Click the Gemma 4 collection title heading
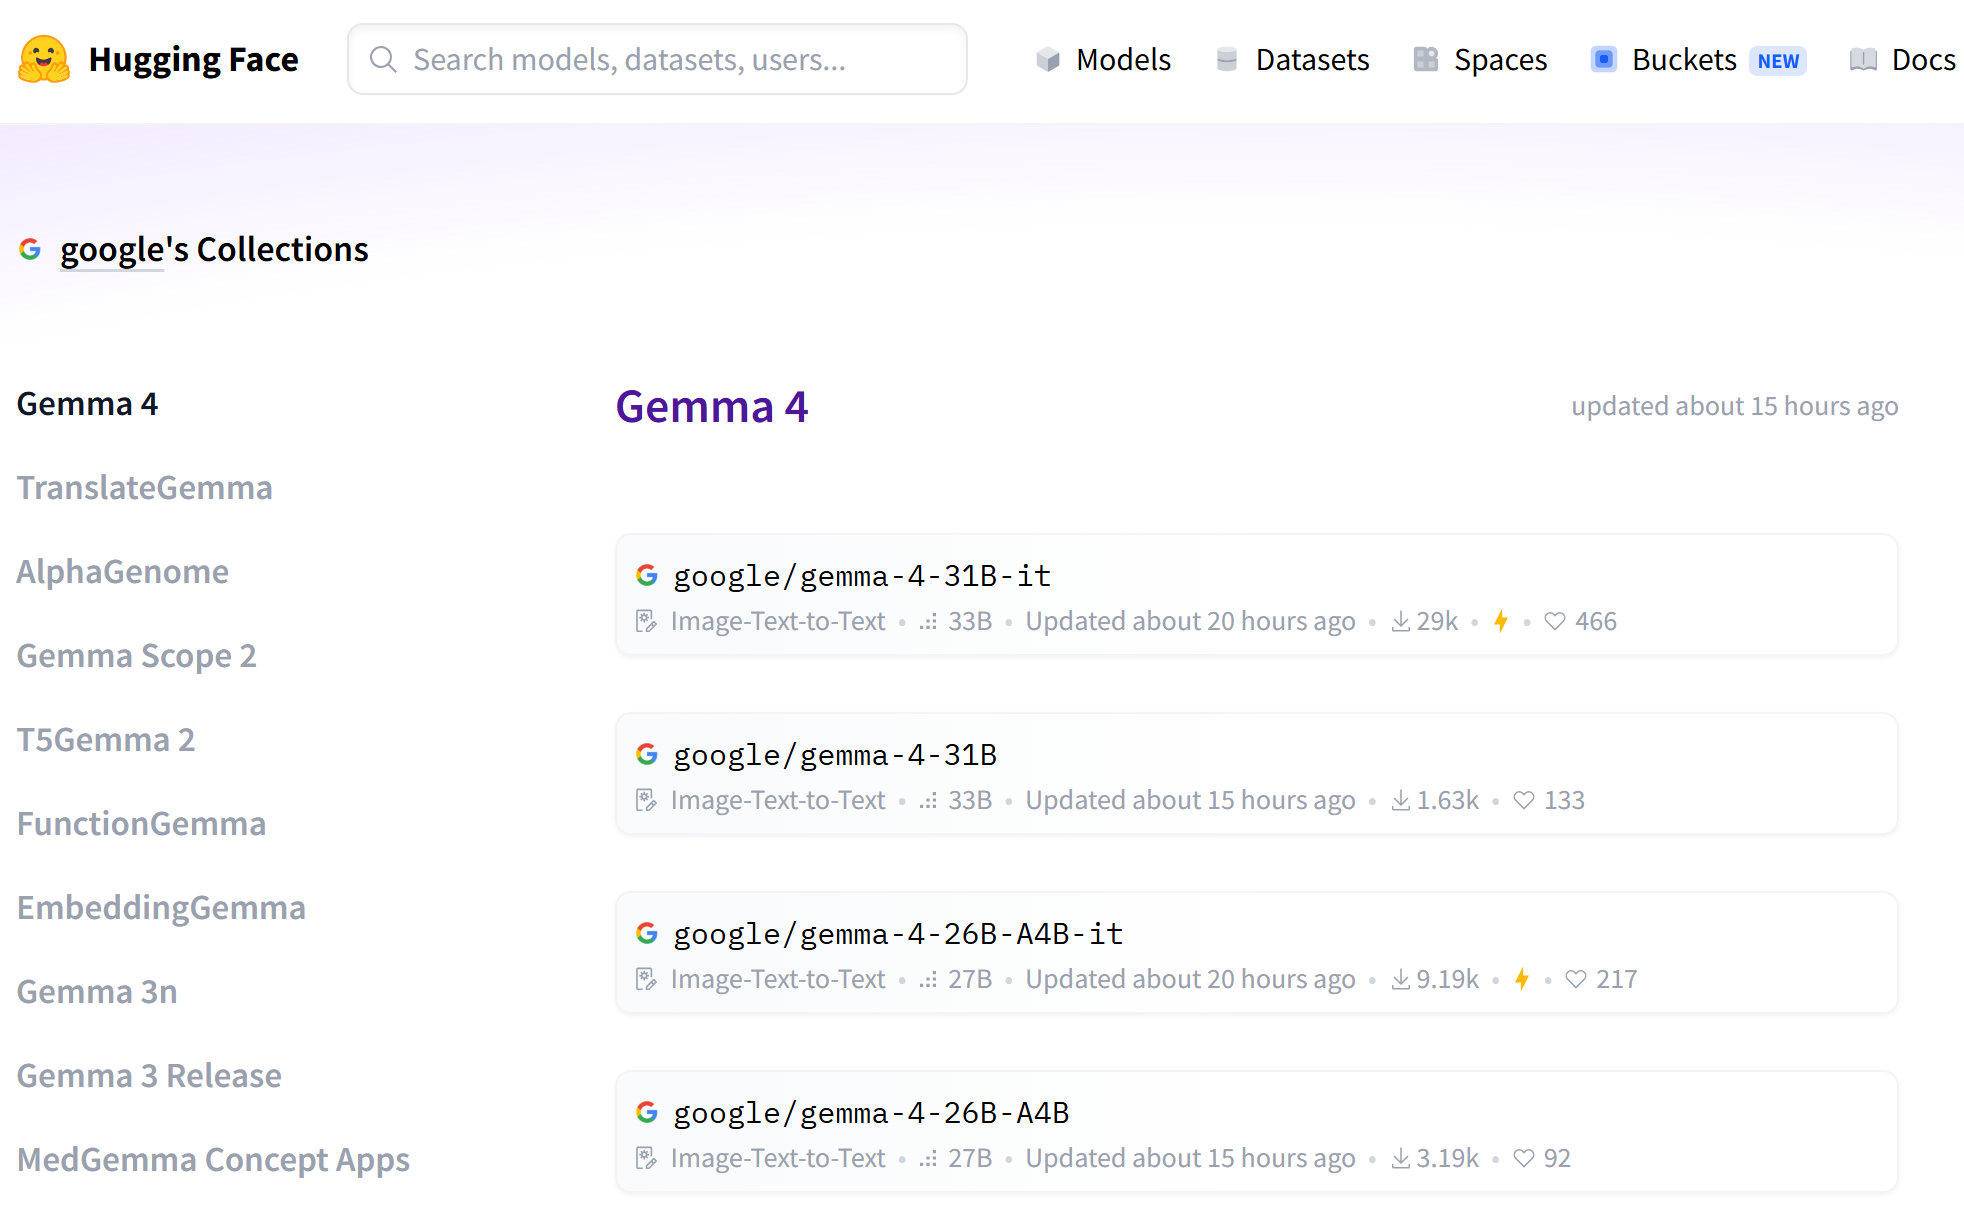This screenshot has height=1208, width=1964. click(x=711, y=406)
